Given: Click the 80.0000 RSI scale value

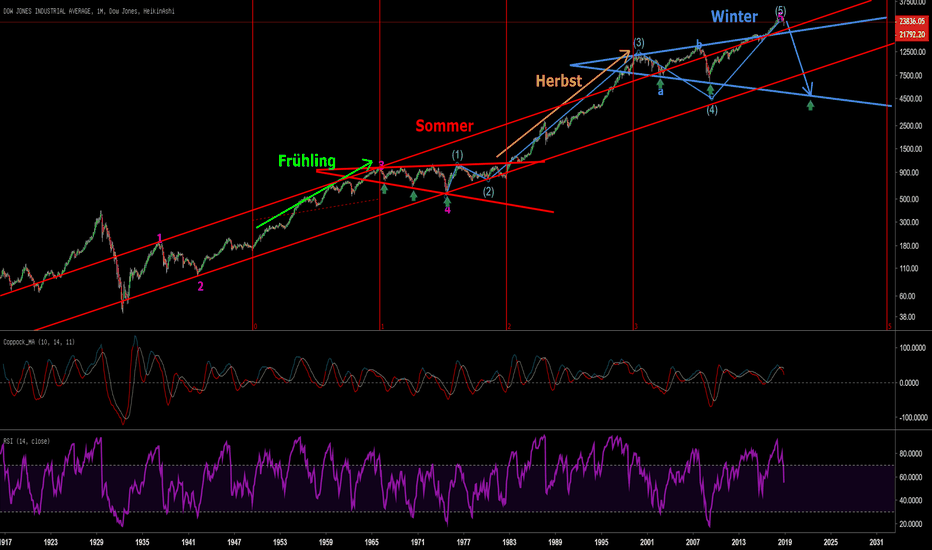Looking at the screenshot, I should click(x=911, y=454).
